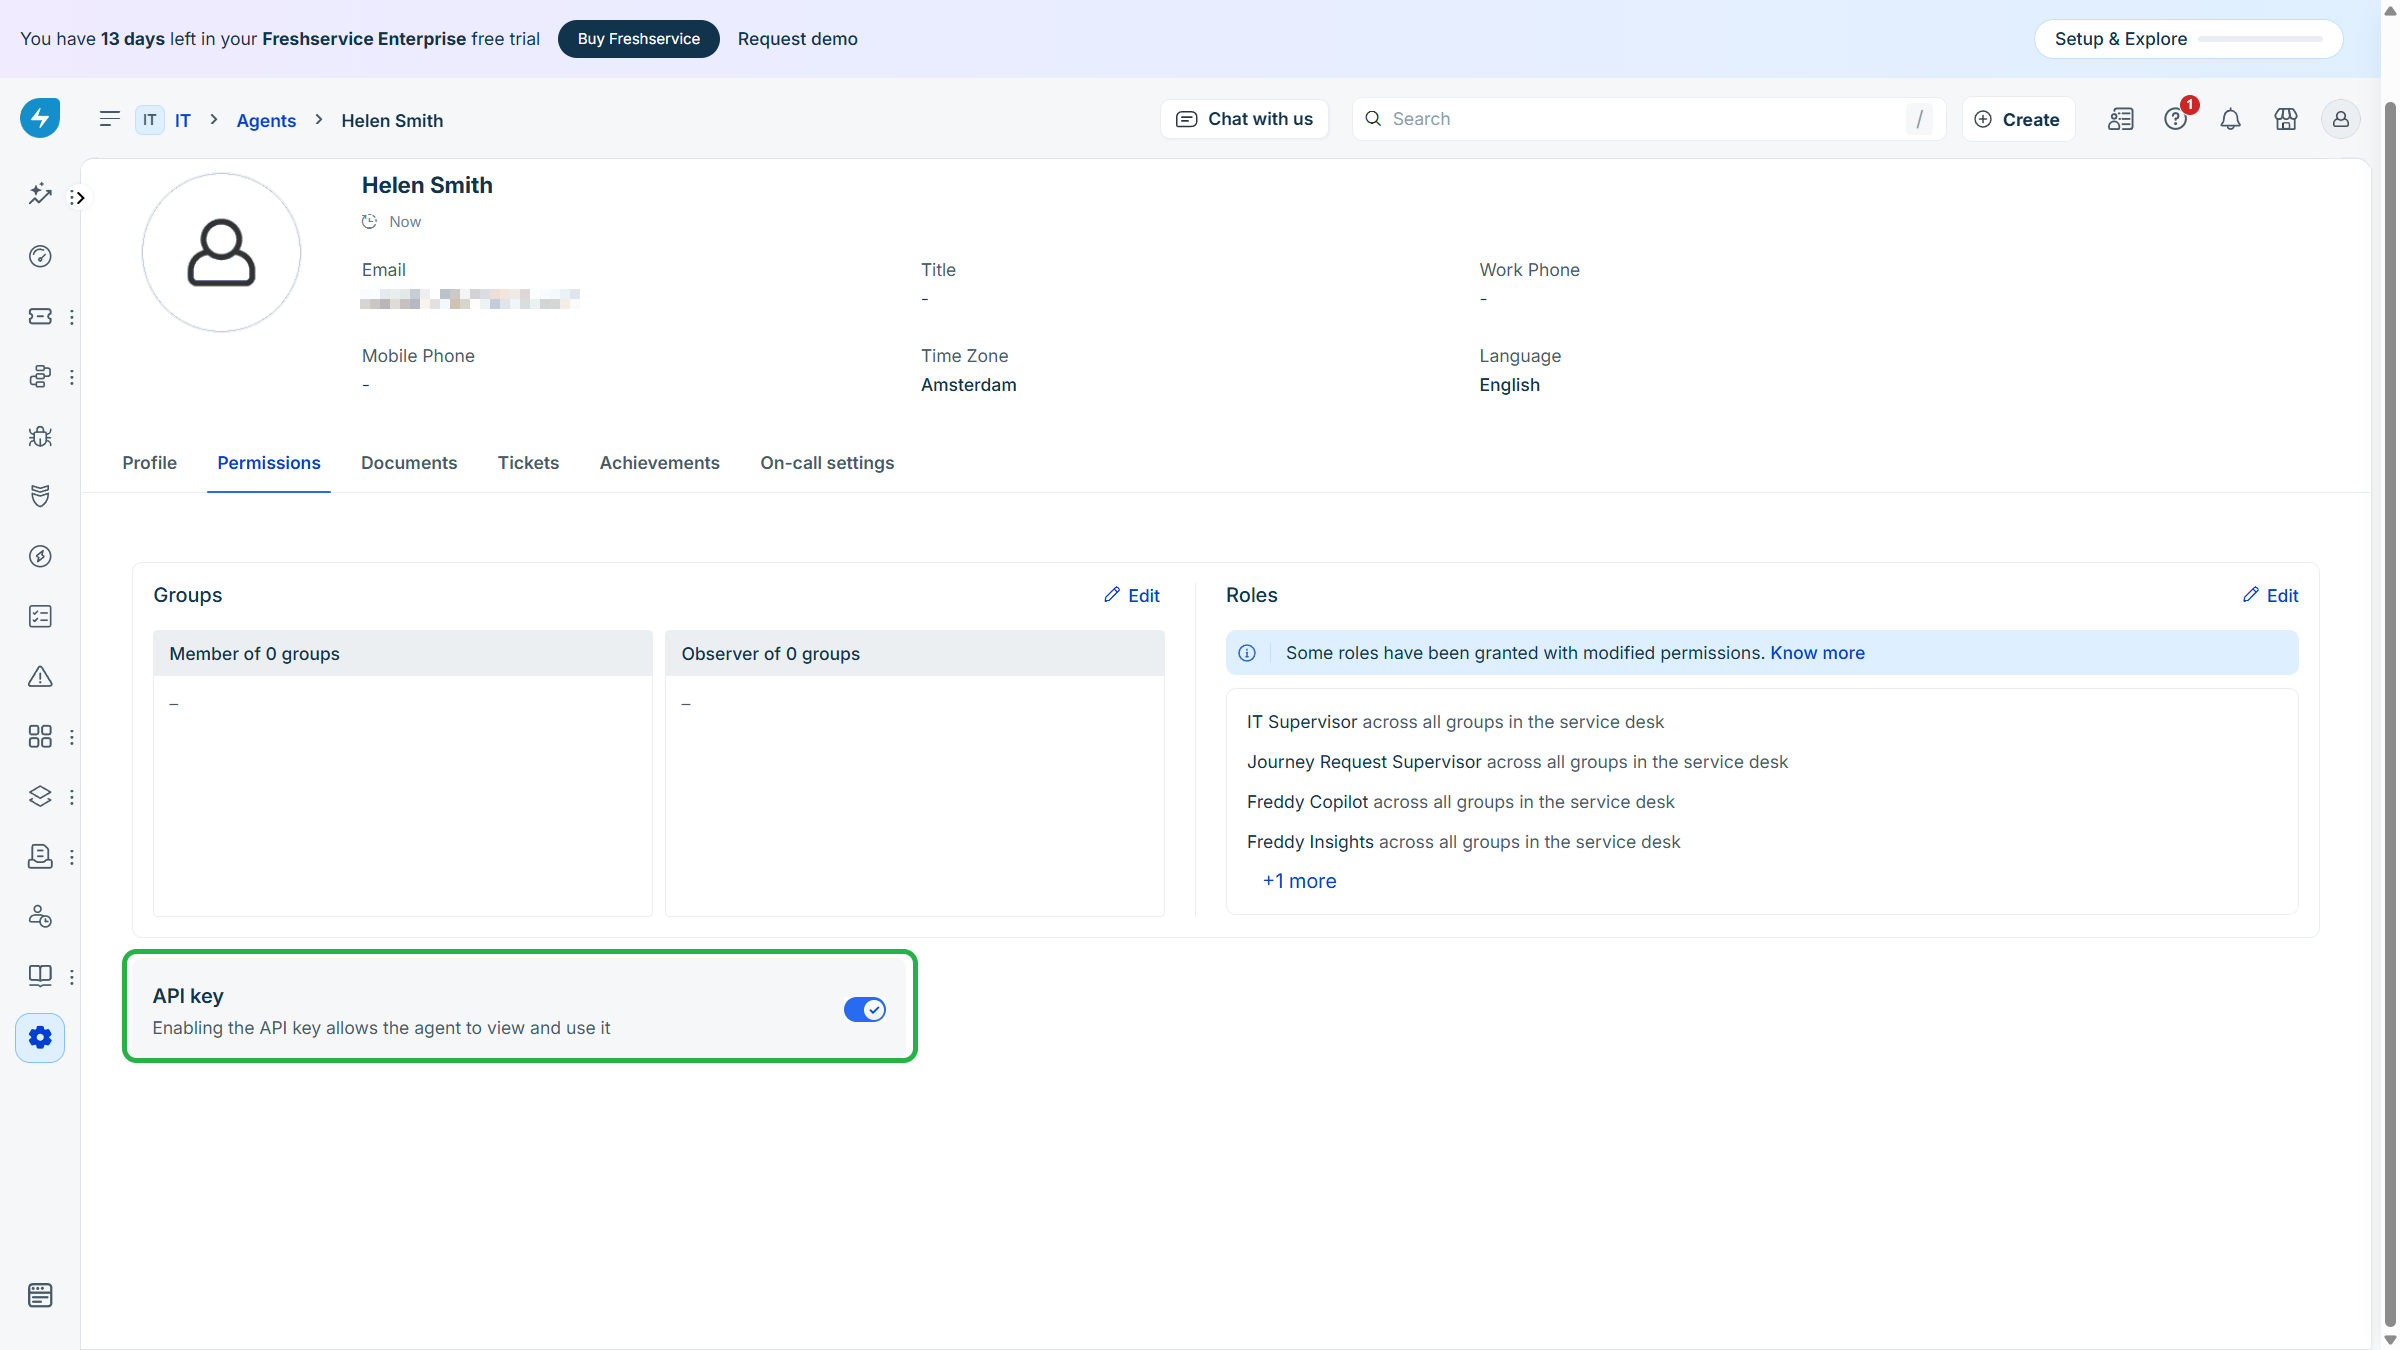Open the open-book solutions sidebar icon
The image size is (2400, 1350).
(40, 976)
